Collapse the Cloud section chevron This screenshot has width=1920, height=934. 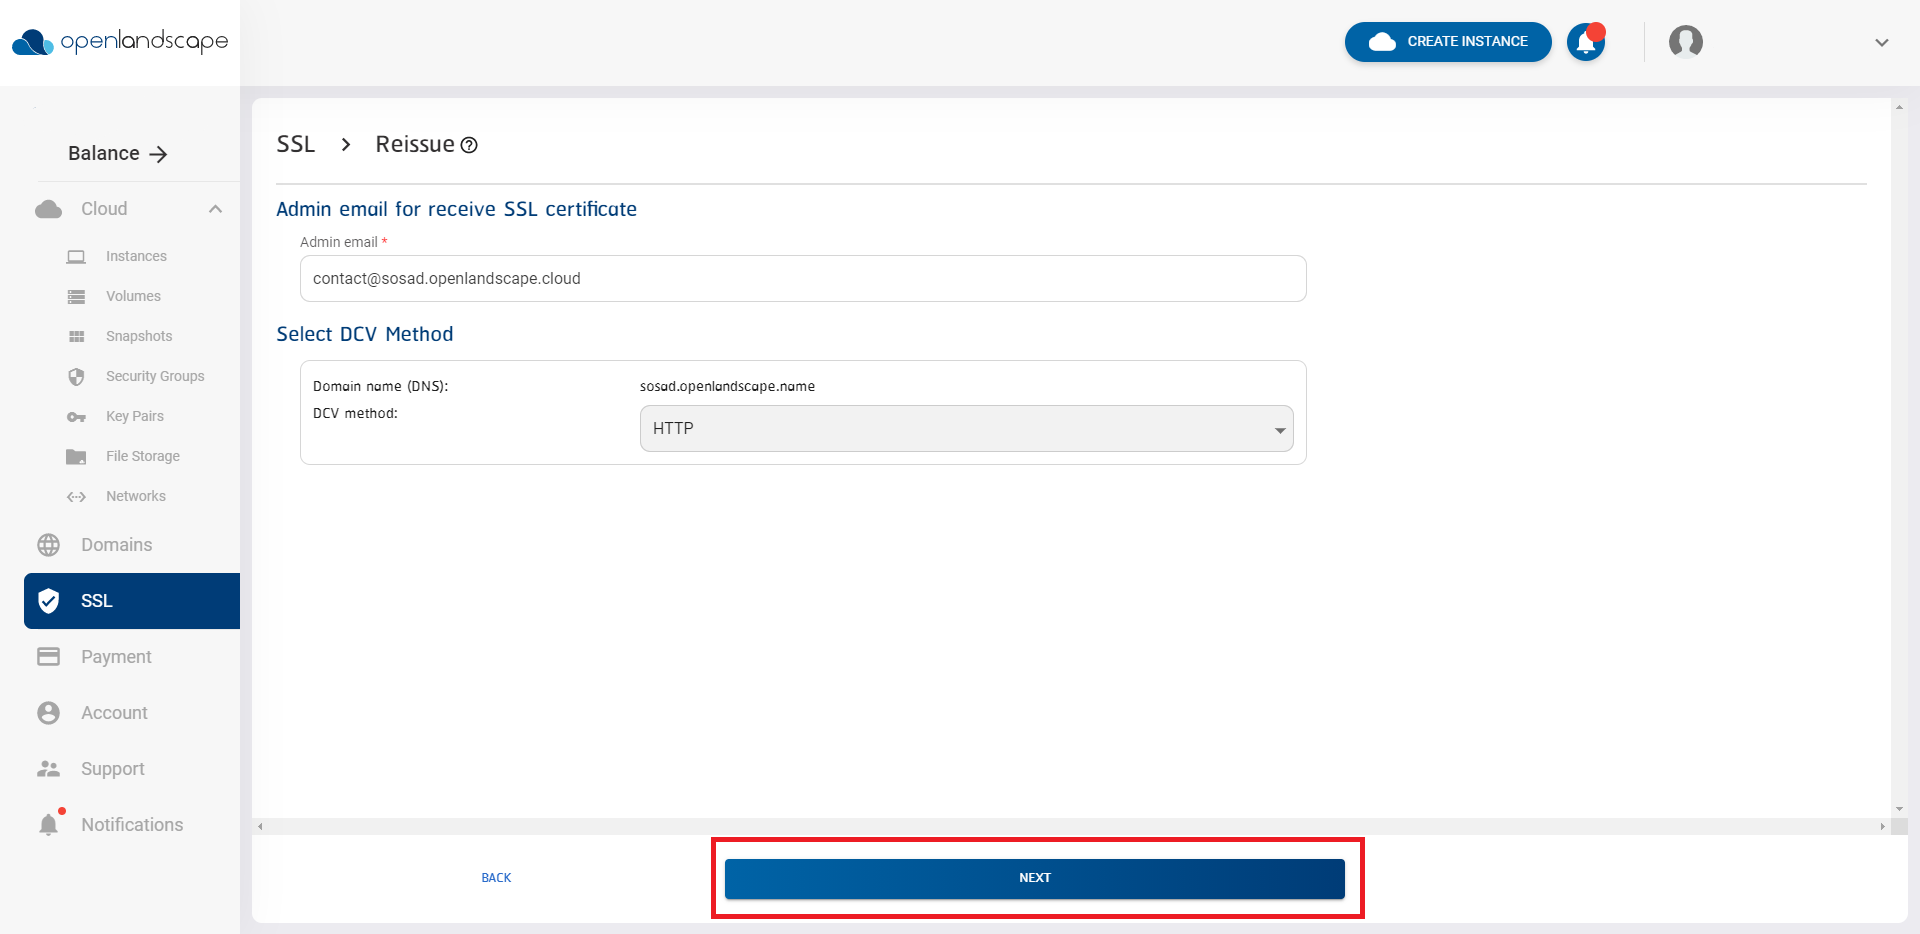tap(215, 209)
